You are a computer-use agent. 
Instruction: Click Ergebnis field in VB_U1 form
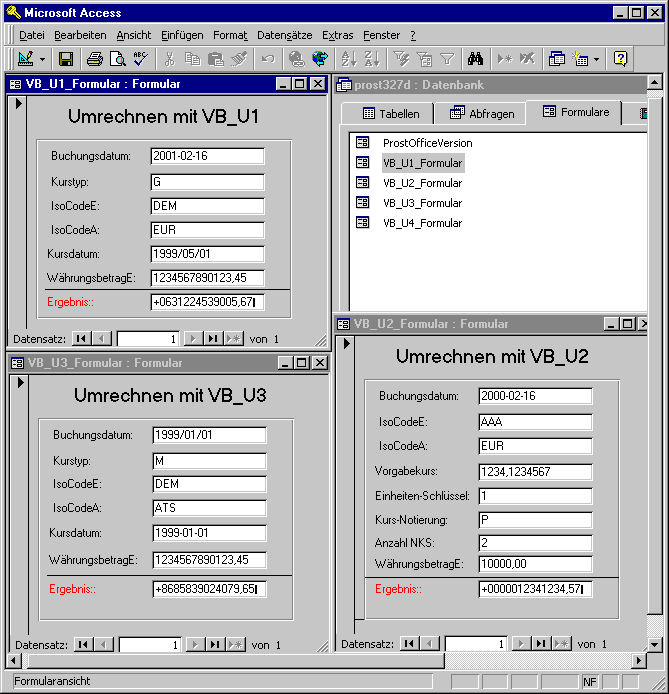[x=207, y=302]
